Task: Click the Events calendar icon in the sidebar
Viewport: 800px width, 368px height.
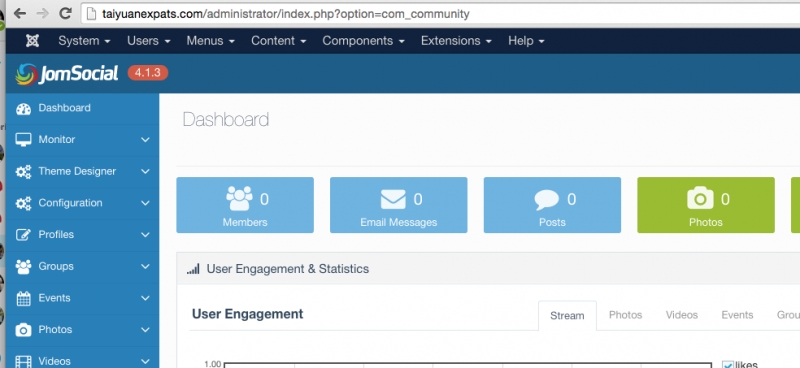Action: click(23, 298)
